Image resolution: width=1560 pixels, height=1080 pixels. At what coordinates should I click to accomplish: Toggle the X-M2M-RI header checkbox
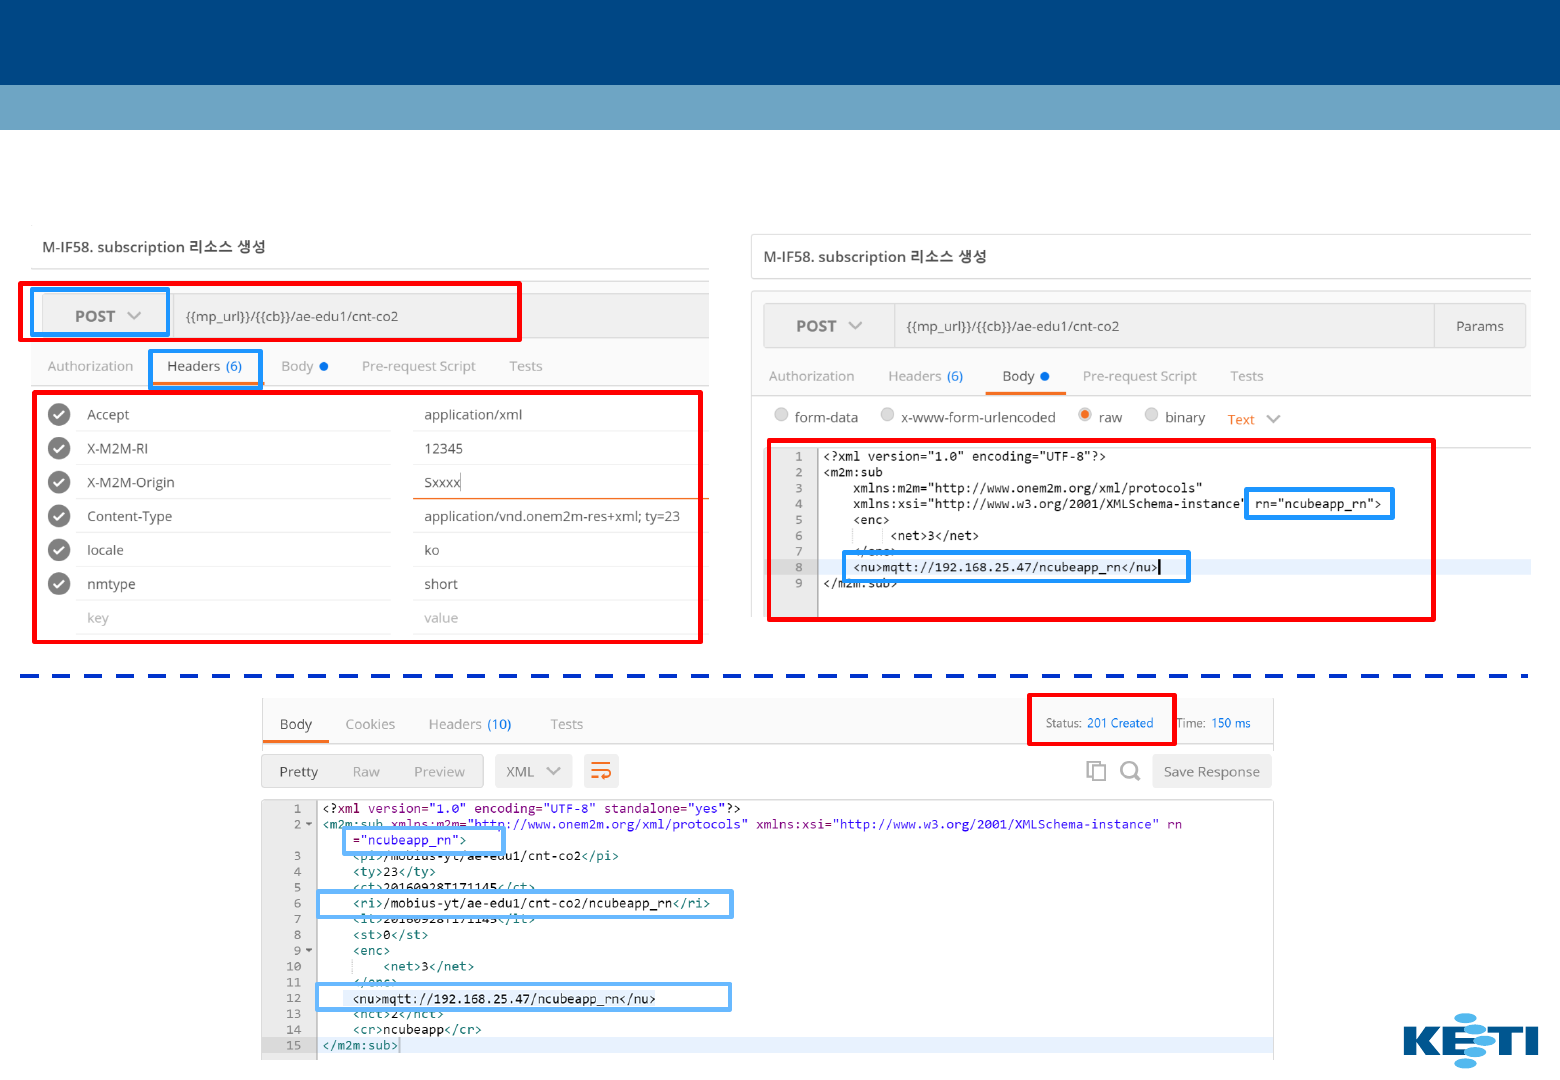coord(60,449)
